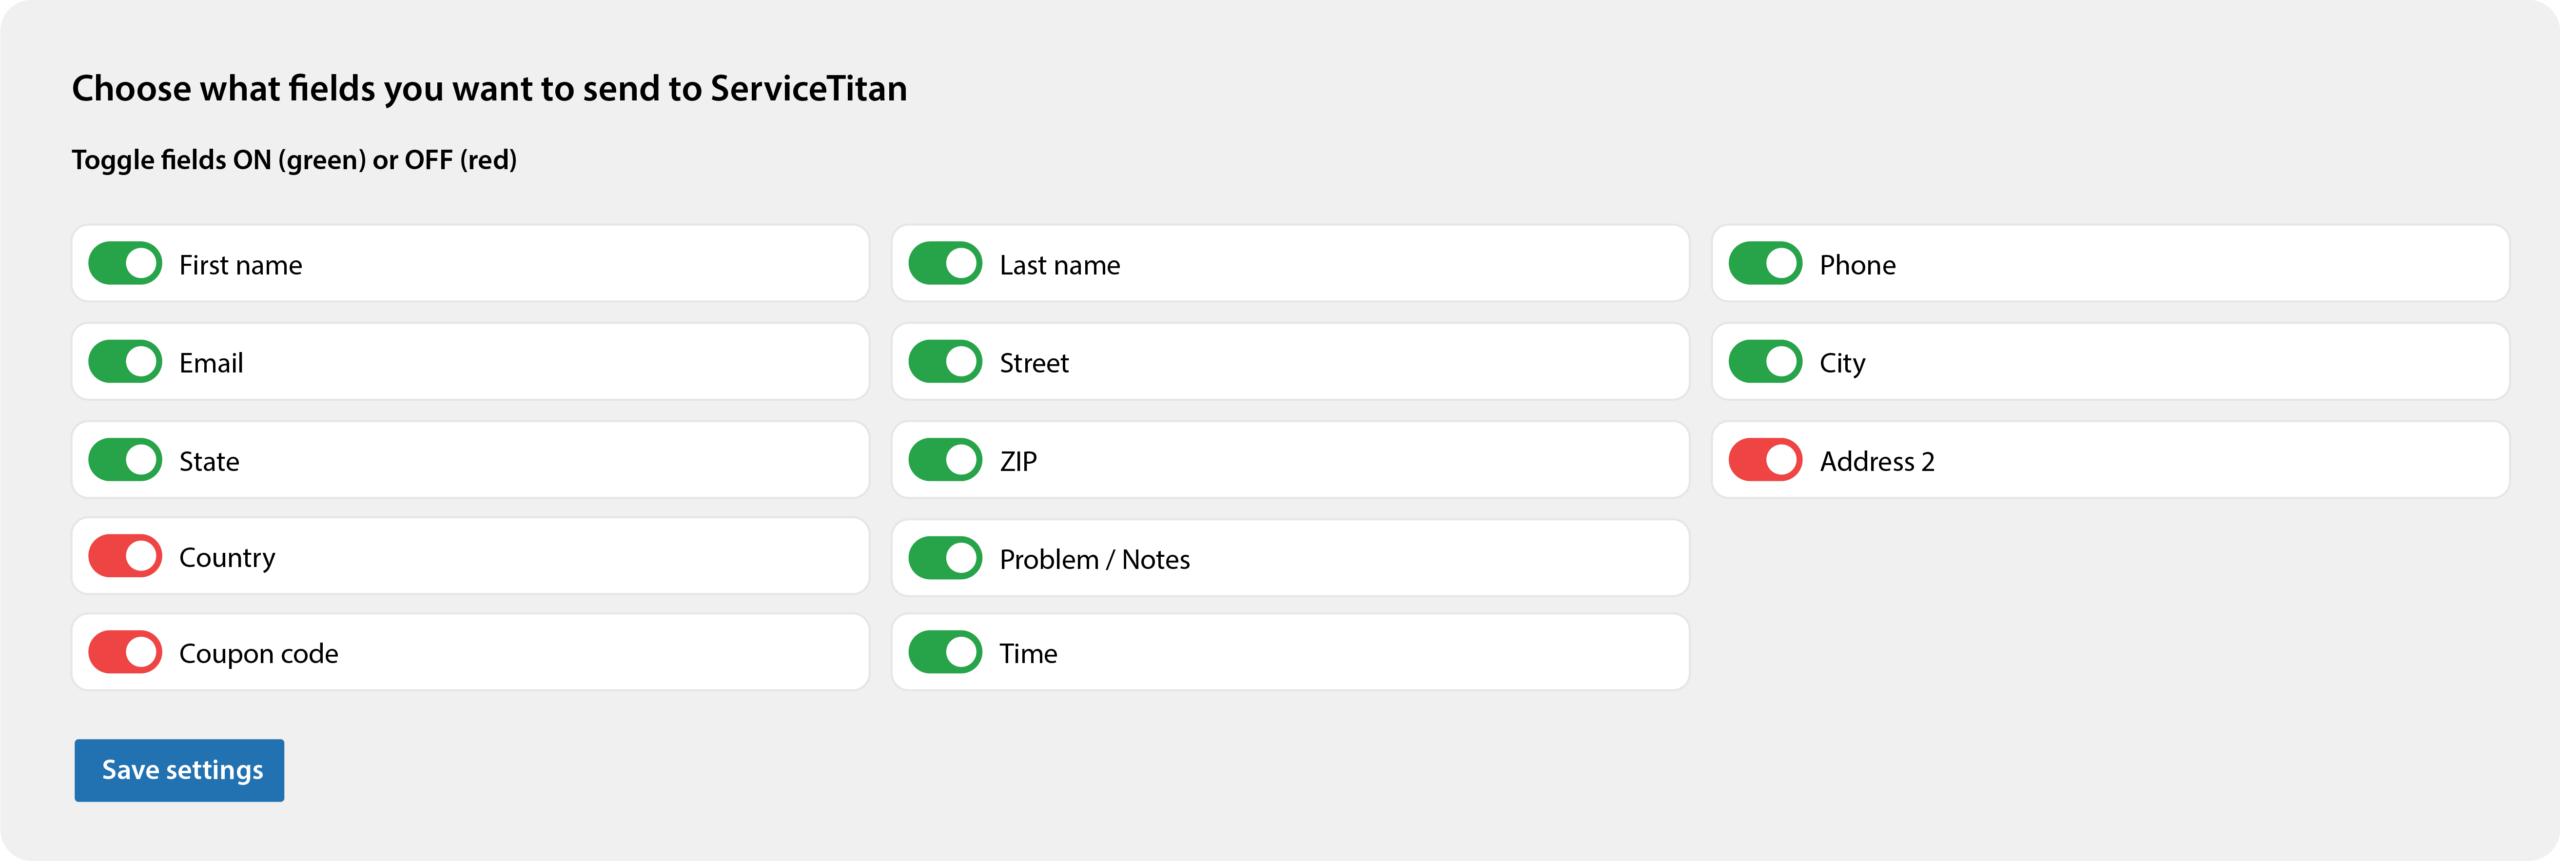Toggle off the City field

click(x=1765, y=362)
